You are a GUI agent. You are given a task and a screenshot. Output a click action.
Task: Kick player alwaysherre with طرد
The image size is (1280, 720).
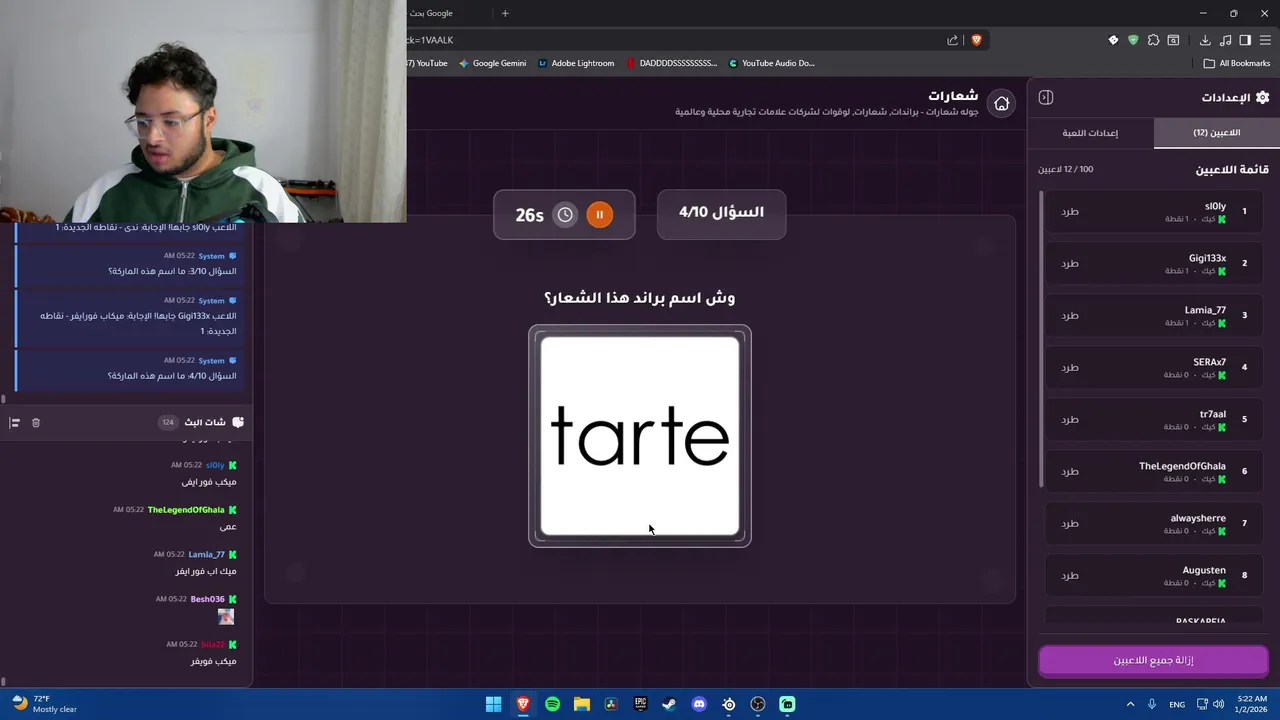click(x=1070, y=524)
